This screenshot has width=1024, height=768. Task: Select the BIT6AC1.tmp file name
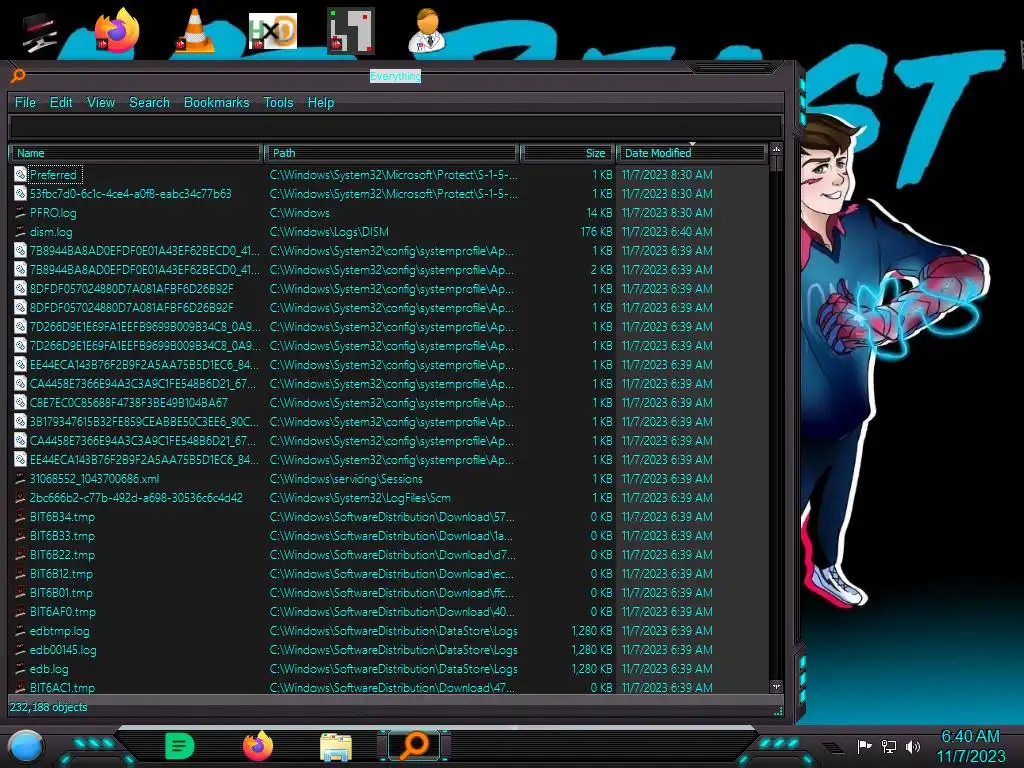tap(62, 687)
